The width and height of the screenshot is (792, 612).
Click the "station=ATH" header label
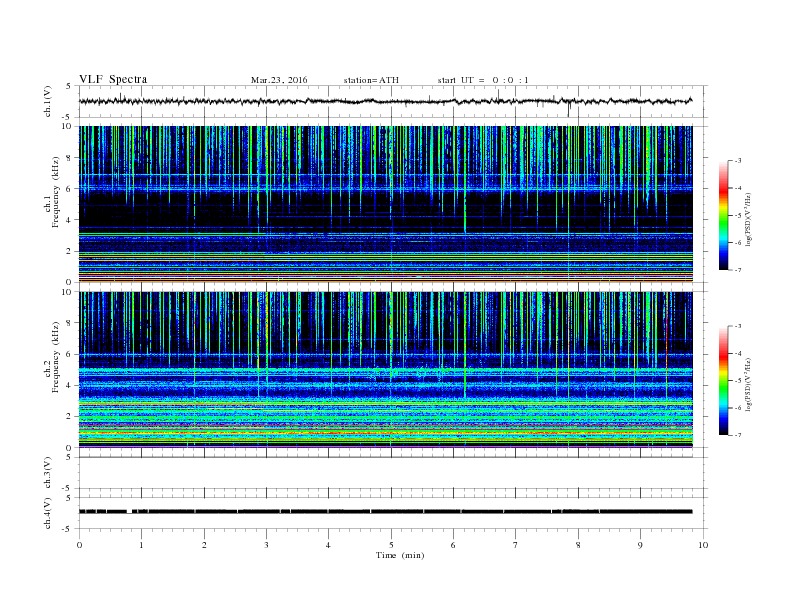371,80
